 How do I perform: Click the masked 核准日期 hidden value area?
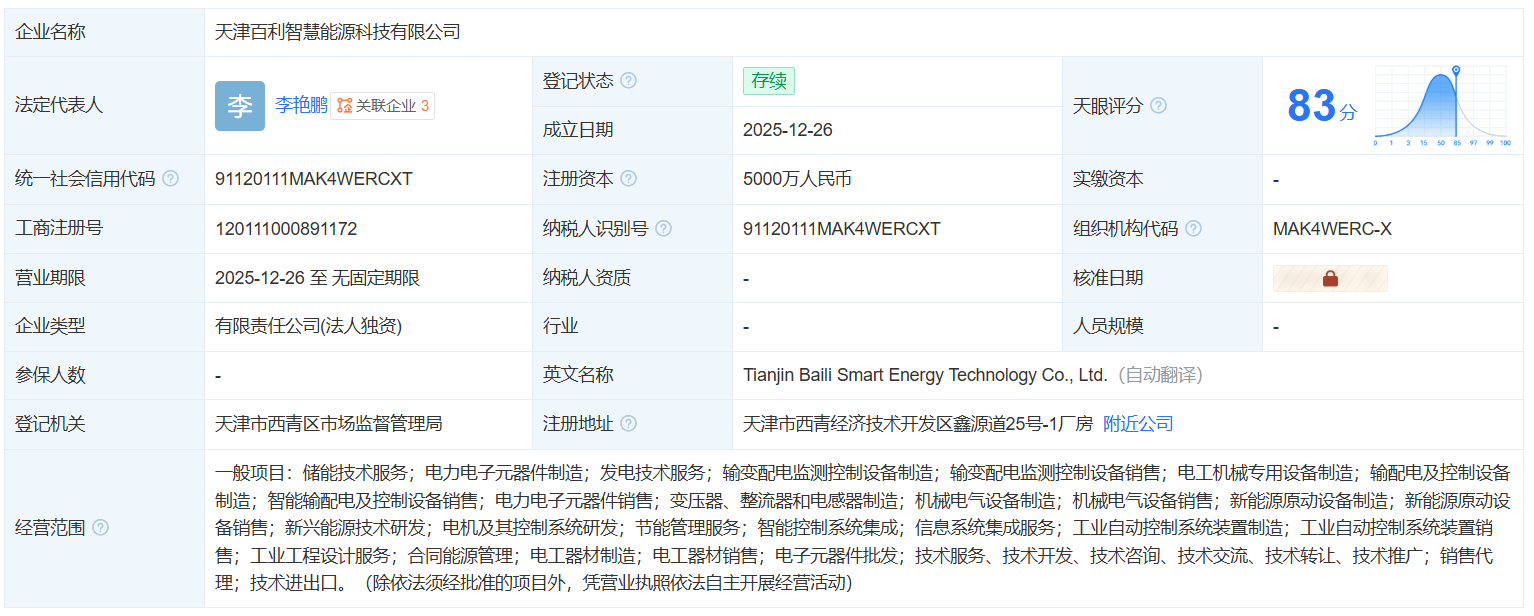[1329, 278]
